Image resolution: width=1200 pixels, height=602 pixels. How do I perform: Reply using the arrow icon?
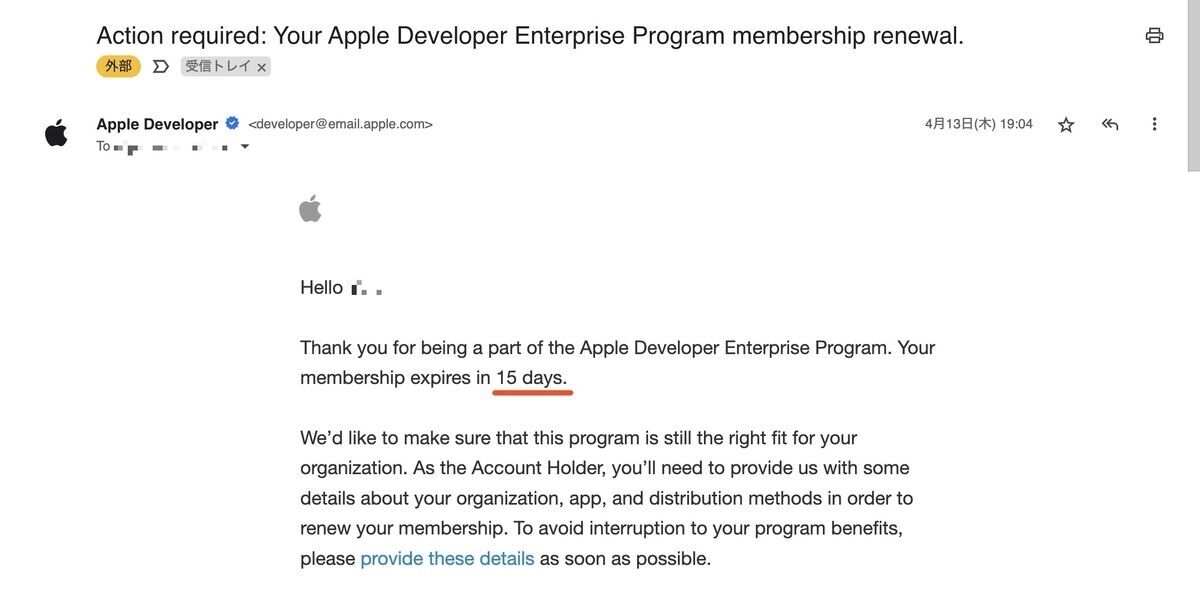[1110, 124]
